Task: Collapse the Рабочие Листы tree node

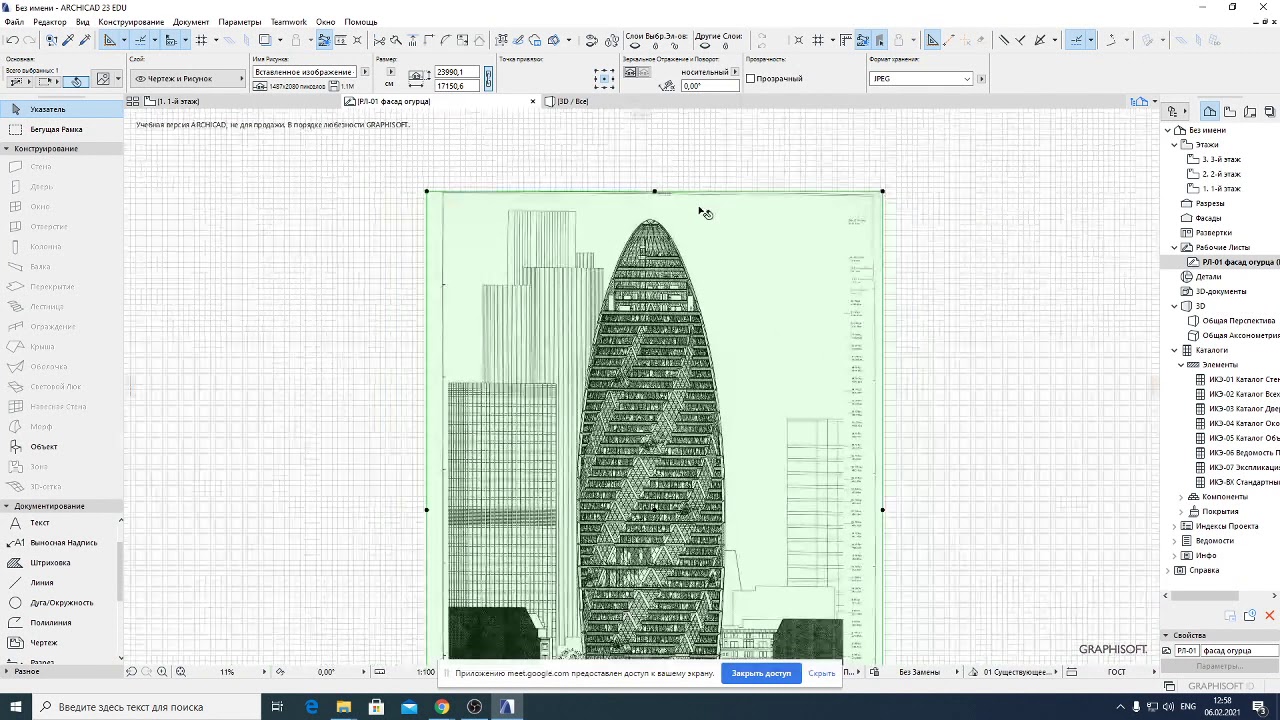Action: tap(1175, 247)
